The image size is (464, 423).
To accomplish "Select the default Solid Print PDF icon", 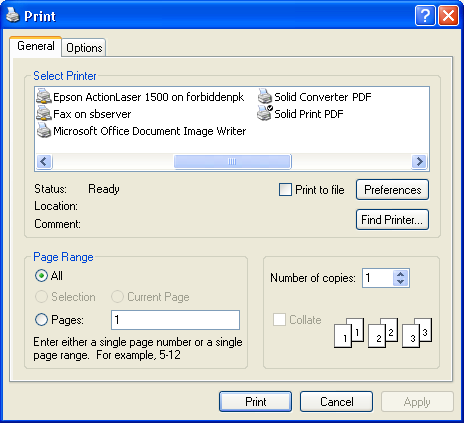I will point(265,113).
